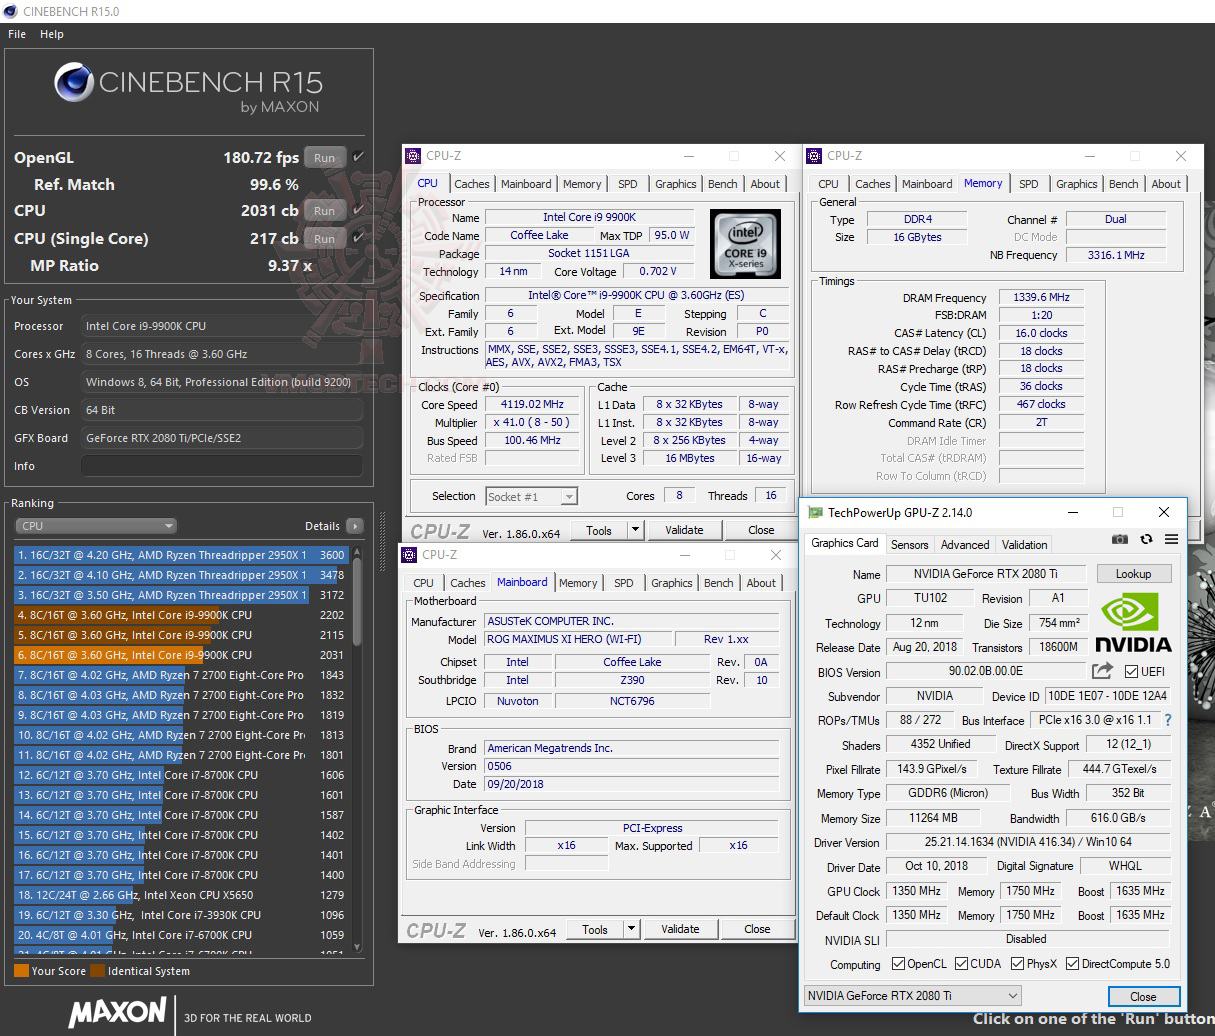This screenshot has width=1215, height=1036.
Task: Click the title bar icon of CPU-Z Mainboard window
Action: (x=410, y=555)
